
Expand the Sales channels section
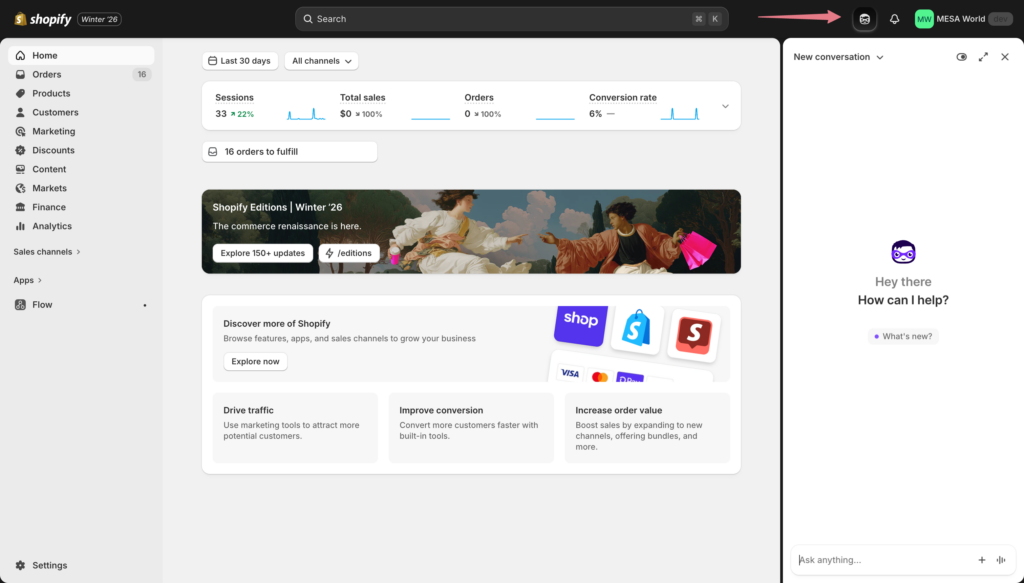45,252
